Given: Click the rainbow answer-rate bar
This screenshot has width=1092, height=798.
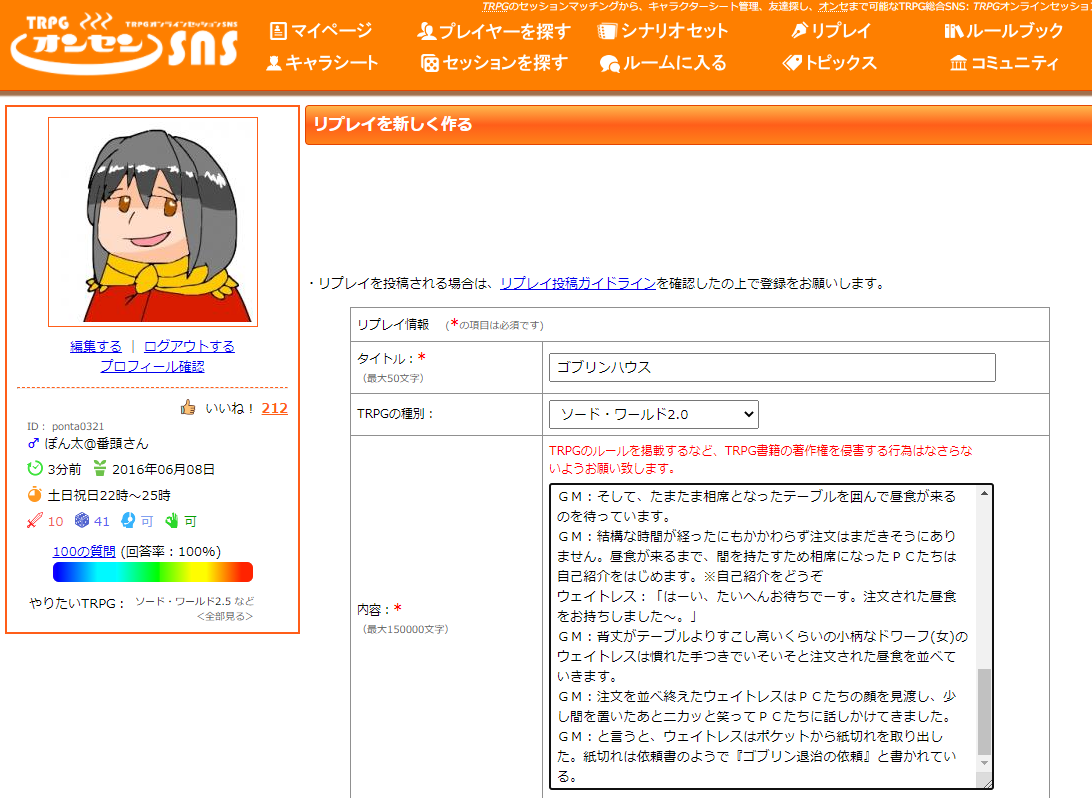Looking at the screenshot, I should [x=153, y=572].
